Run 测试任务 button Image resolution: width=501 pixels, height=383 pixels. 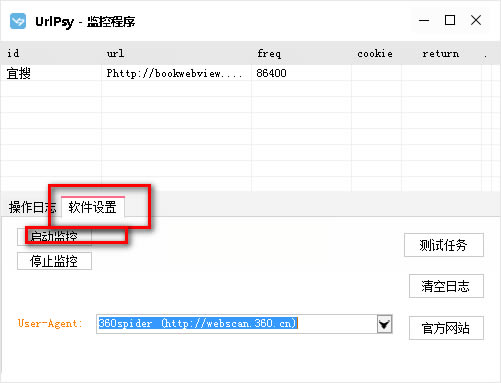pyautogui.click(x=444, y=245)
